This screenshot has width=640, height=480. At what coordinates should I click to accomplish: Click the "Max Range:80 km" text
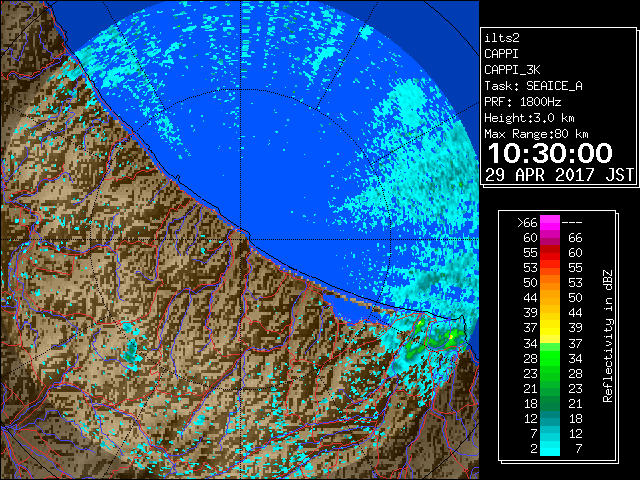tap(536, 134)
